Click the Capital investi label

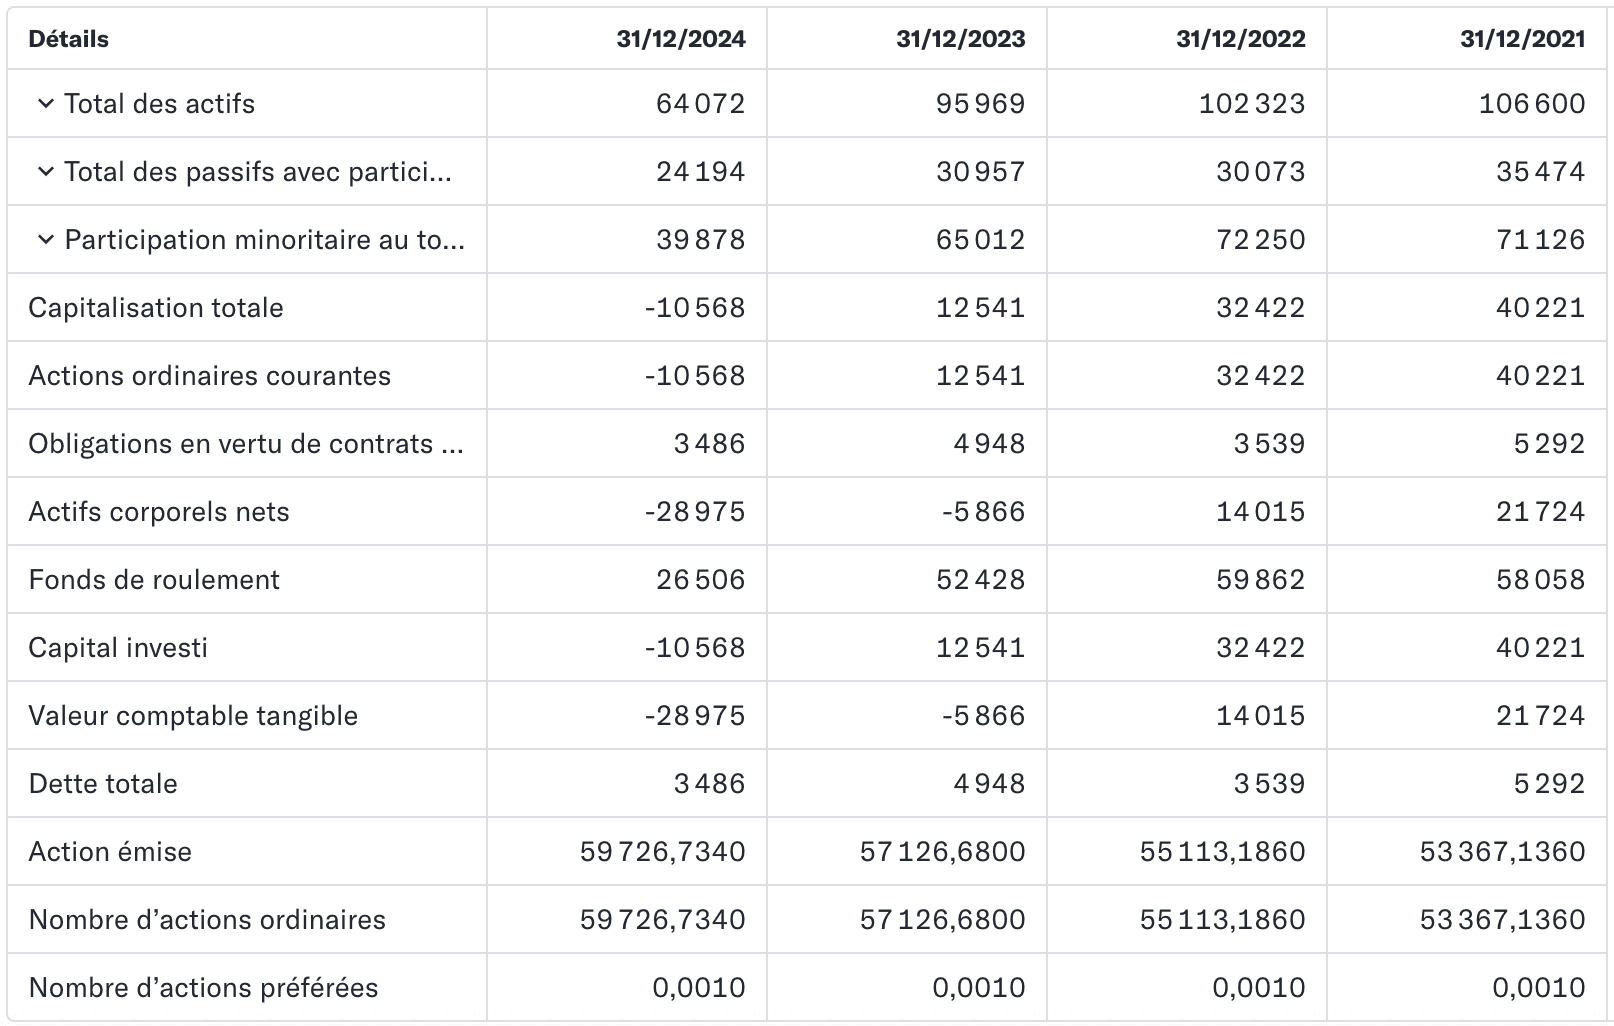pyautogui.click(x=118, y=647)
